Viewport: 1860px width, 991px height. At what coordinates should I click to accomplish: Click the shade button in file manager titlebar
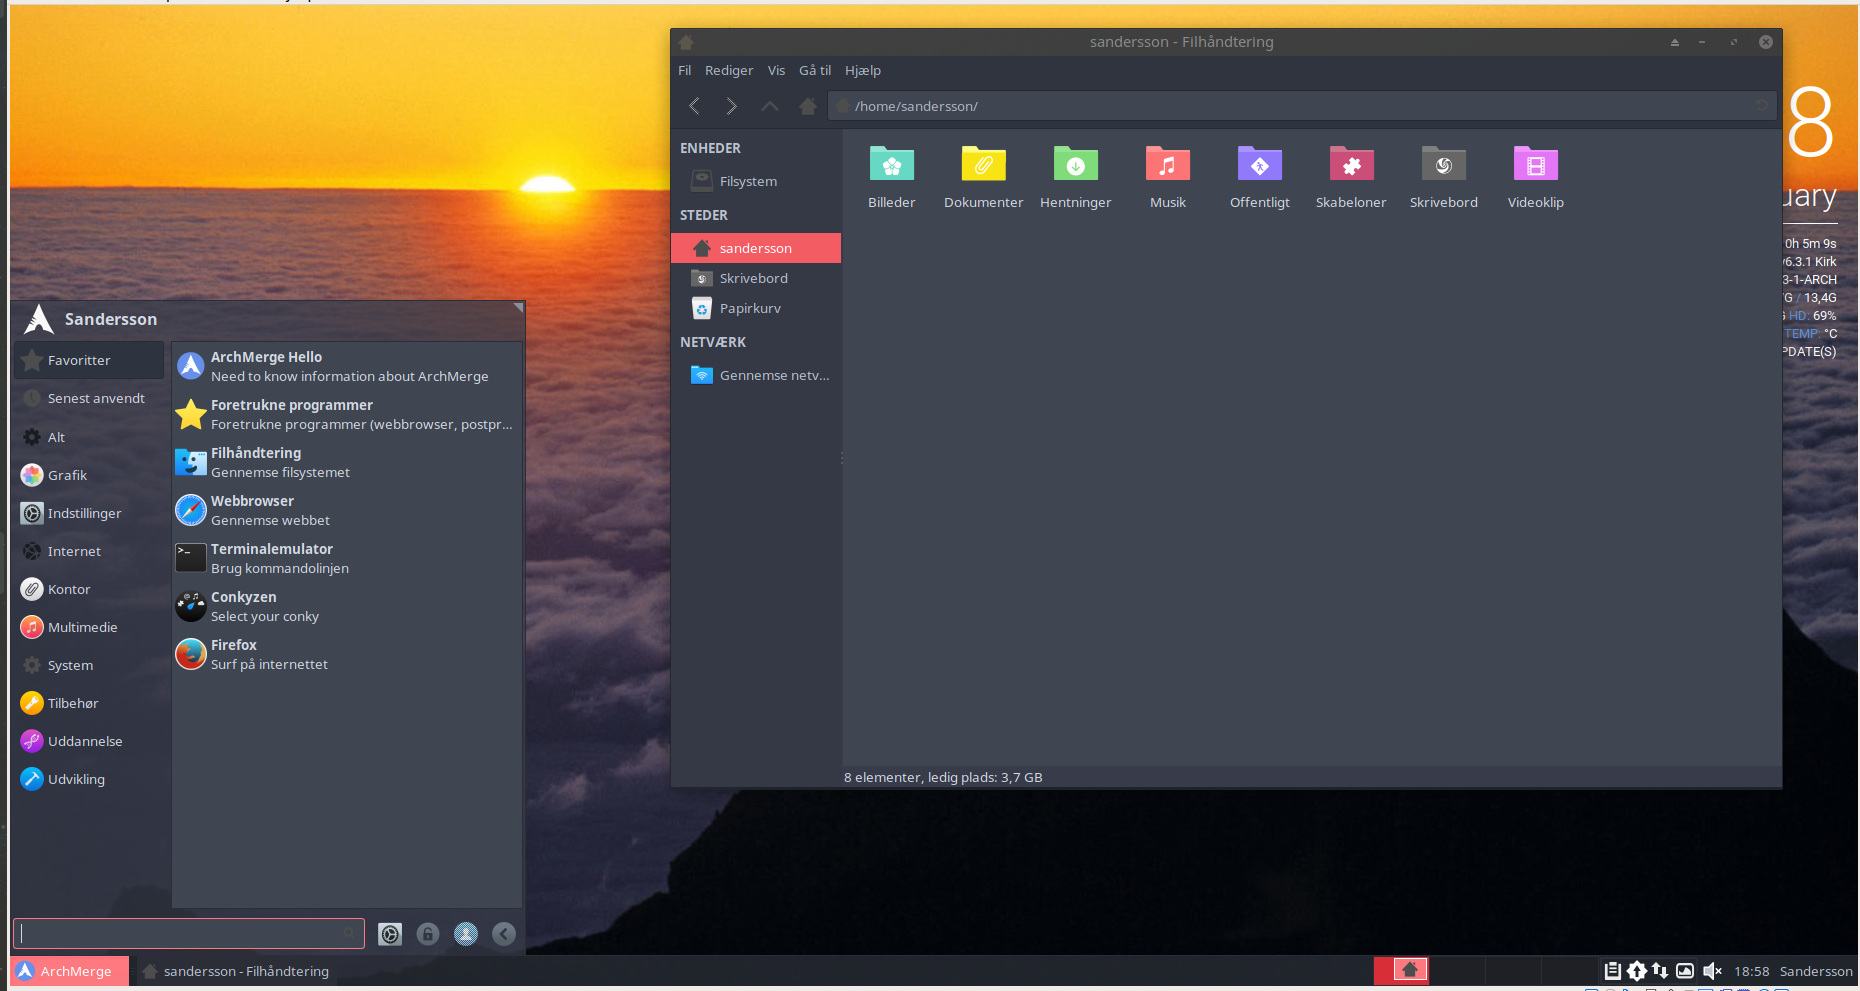pos(1674,42)
